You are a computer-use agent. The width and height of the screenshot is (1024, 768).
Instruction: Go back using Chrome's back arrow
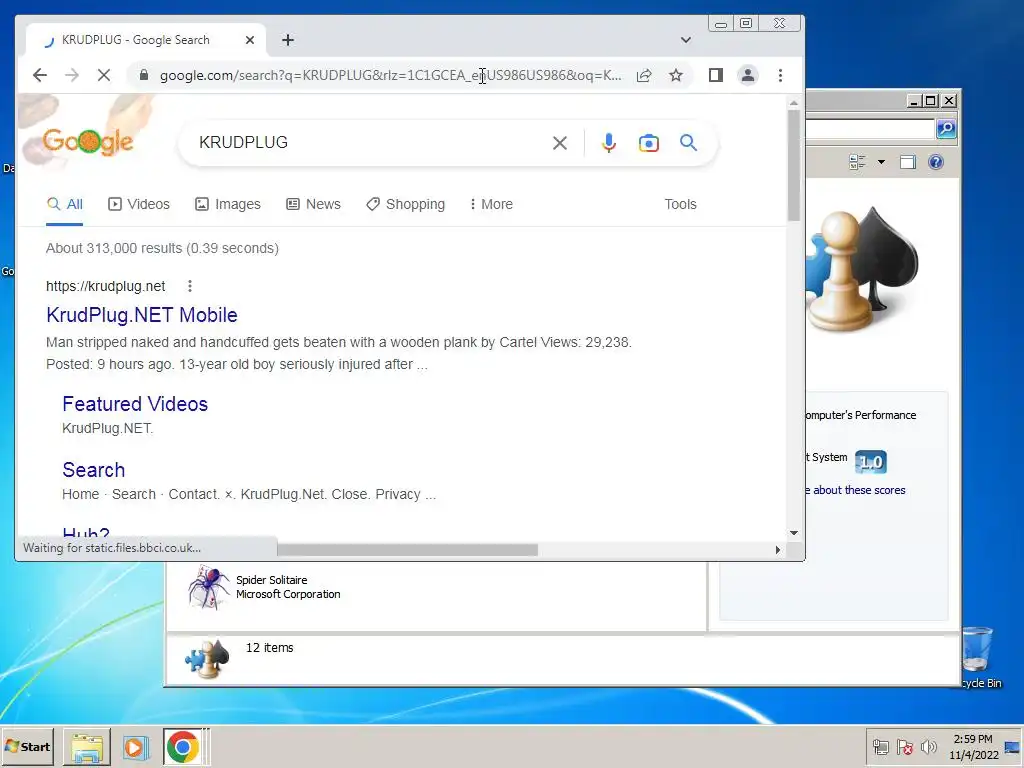tap(40, 75)
